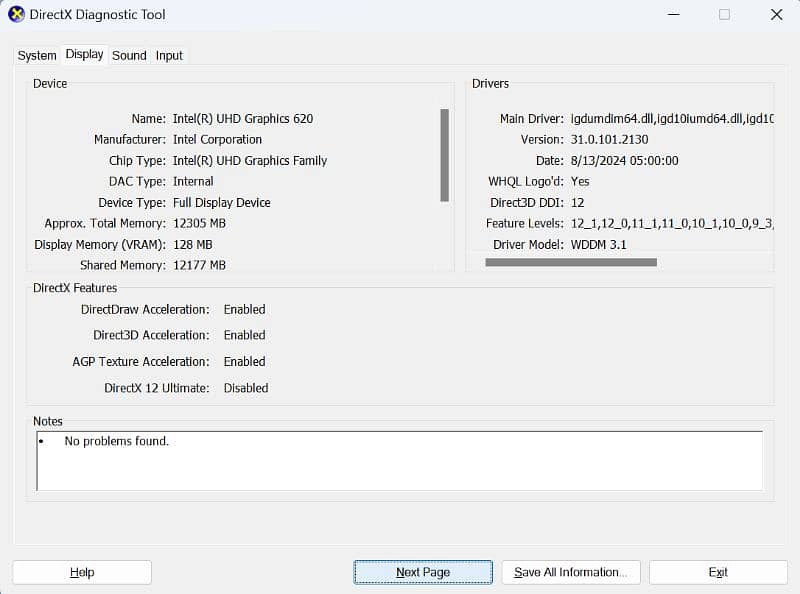
Task: Click 'Intel(R) UHD Graphics Family' chip type
Action: (x=250, y=160)
